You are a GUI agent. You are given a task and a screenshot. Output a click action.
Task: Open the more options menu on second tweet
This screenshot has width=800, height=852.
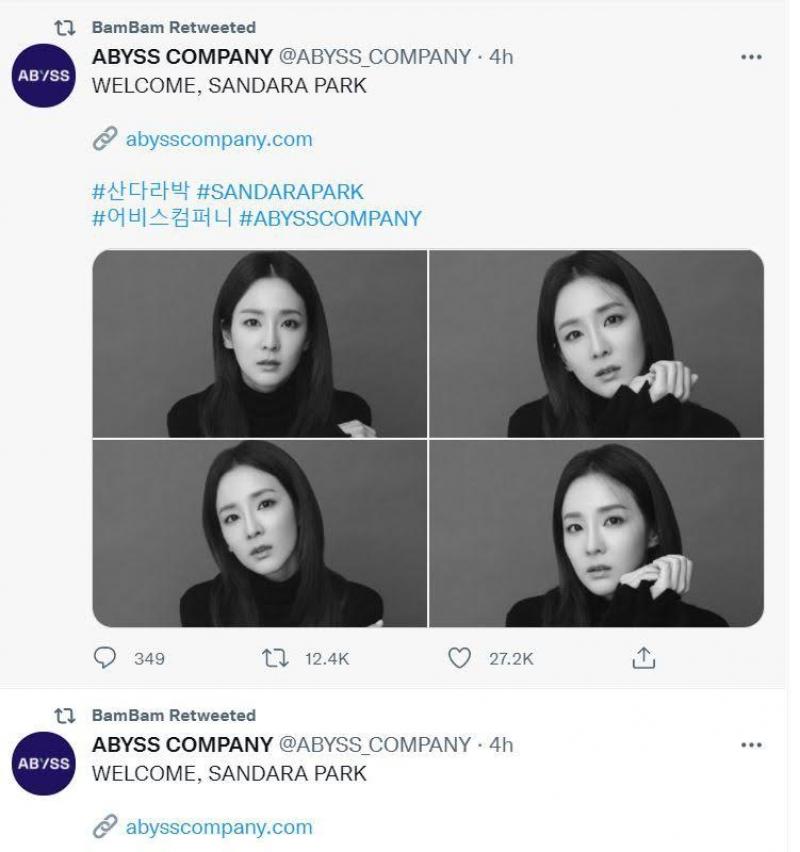[751, 746]
